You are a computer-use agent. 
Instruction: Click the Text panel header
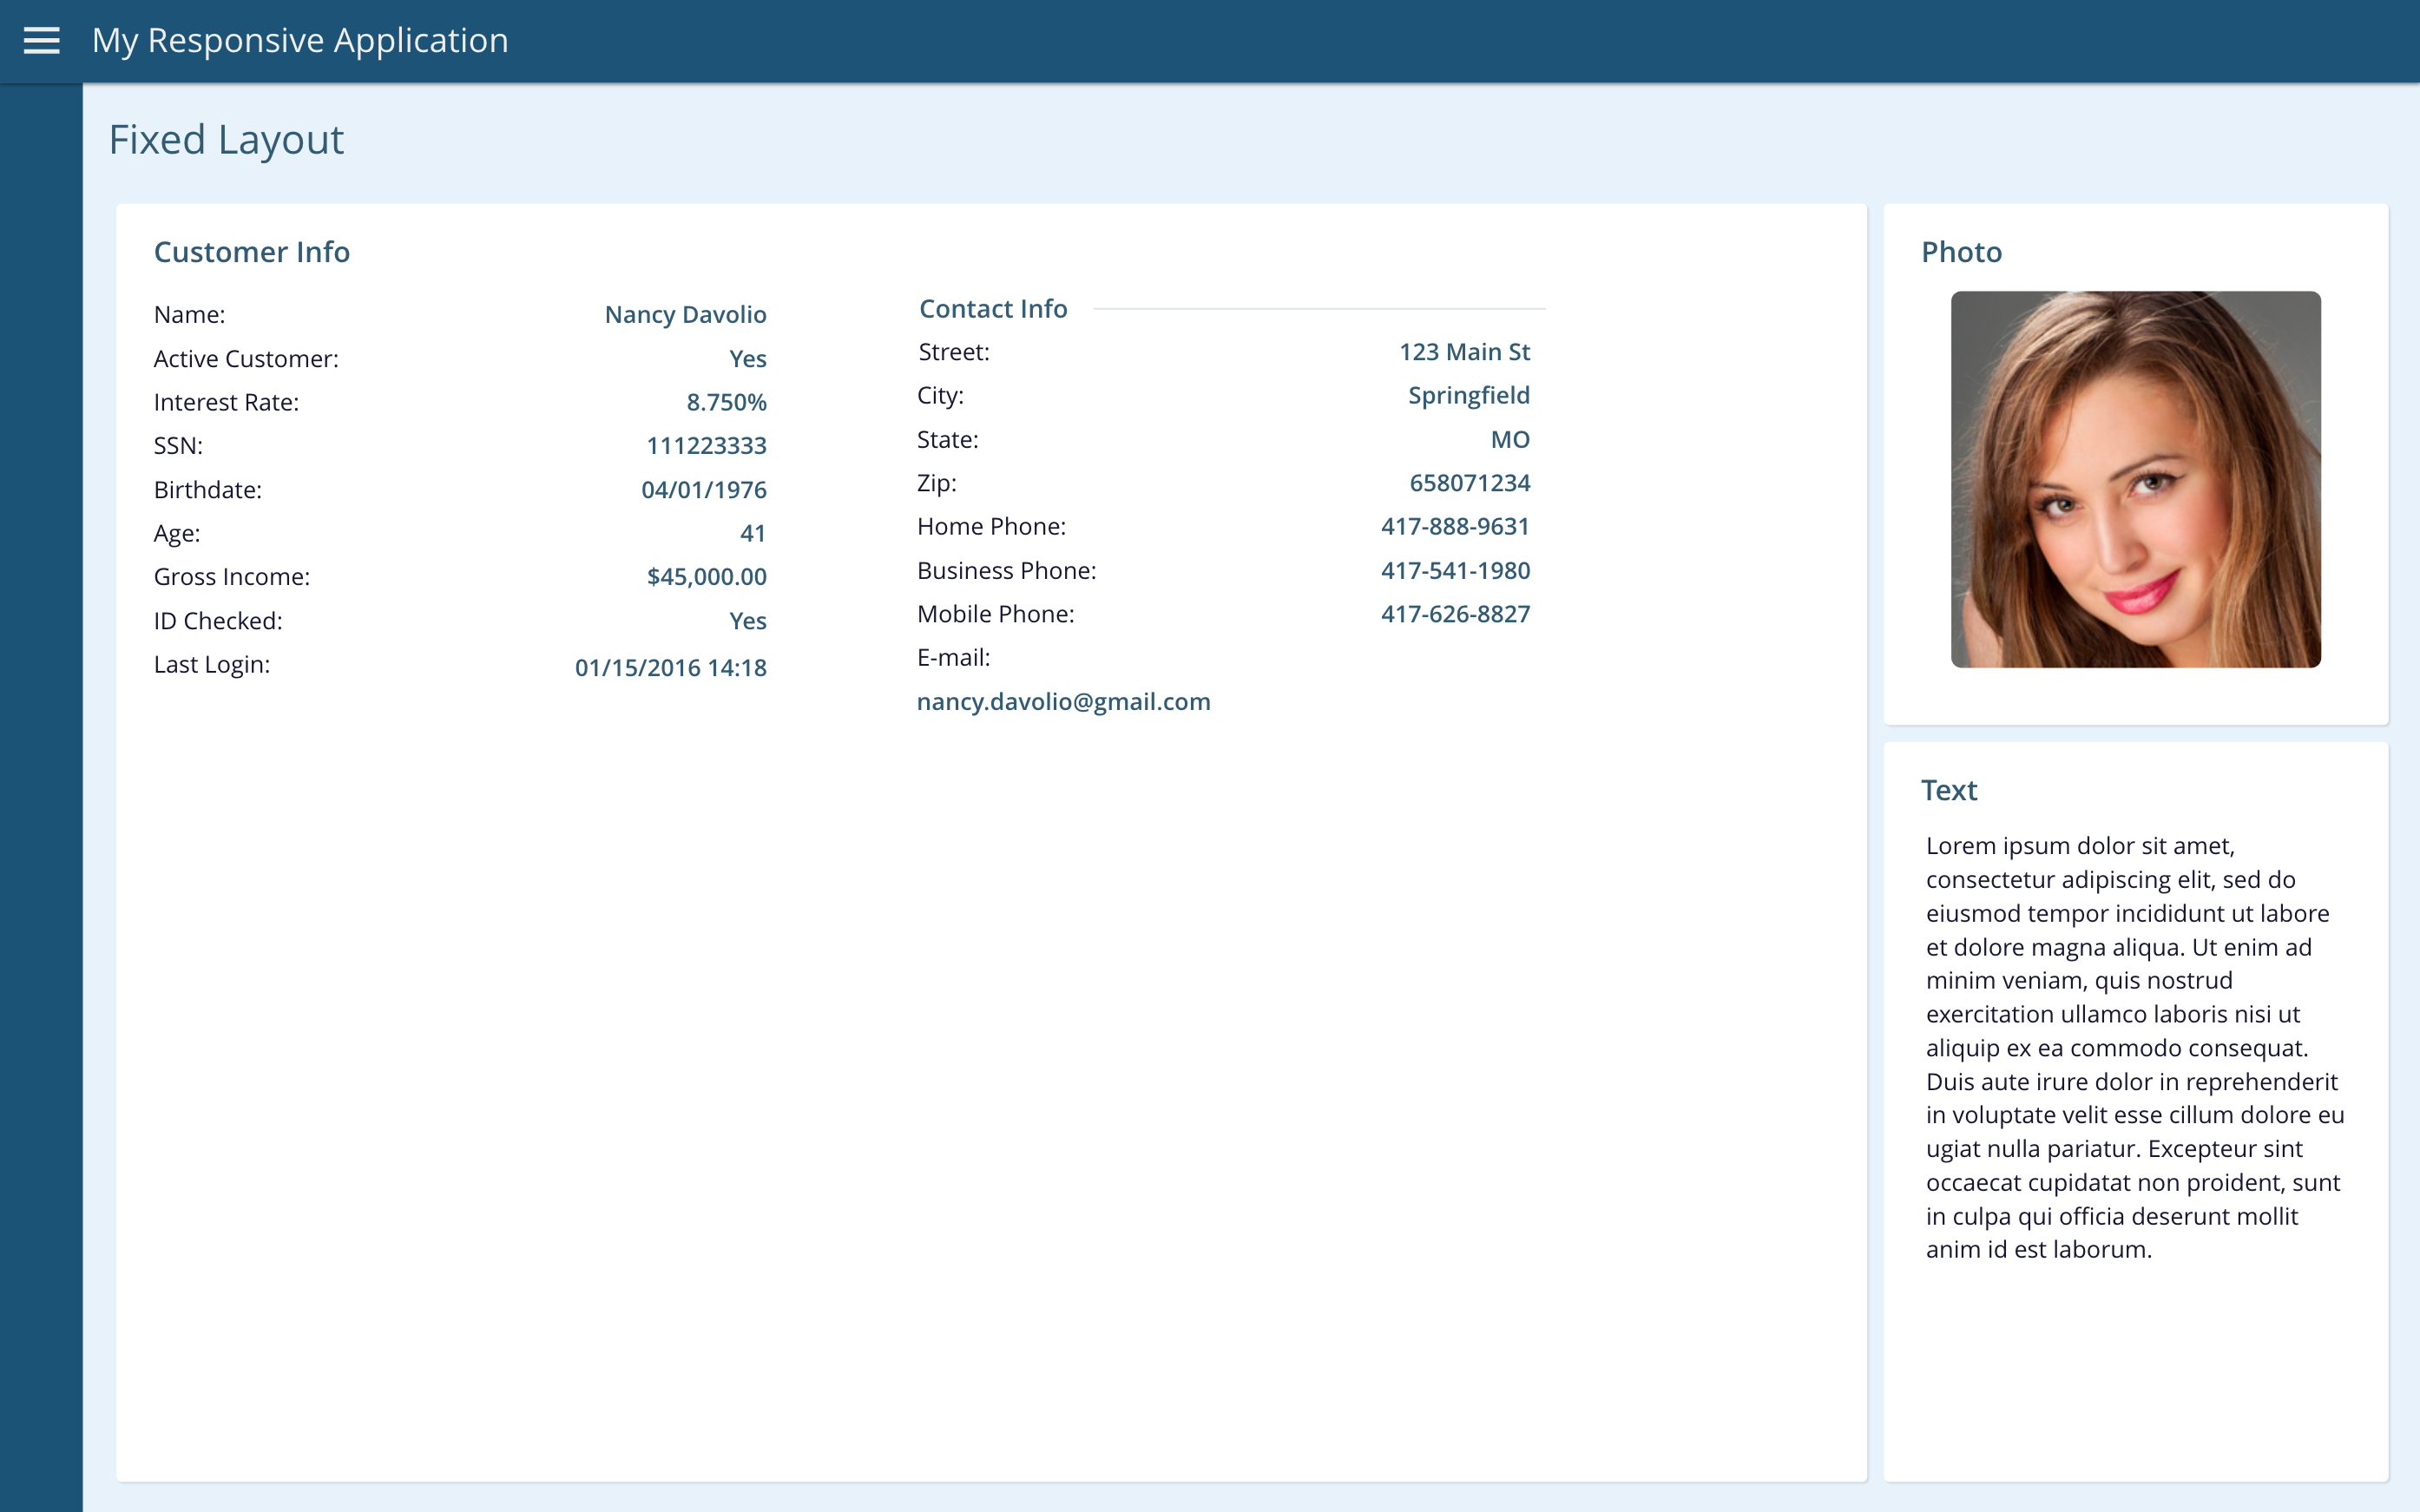click(1948, 790)
